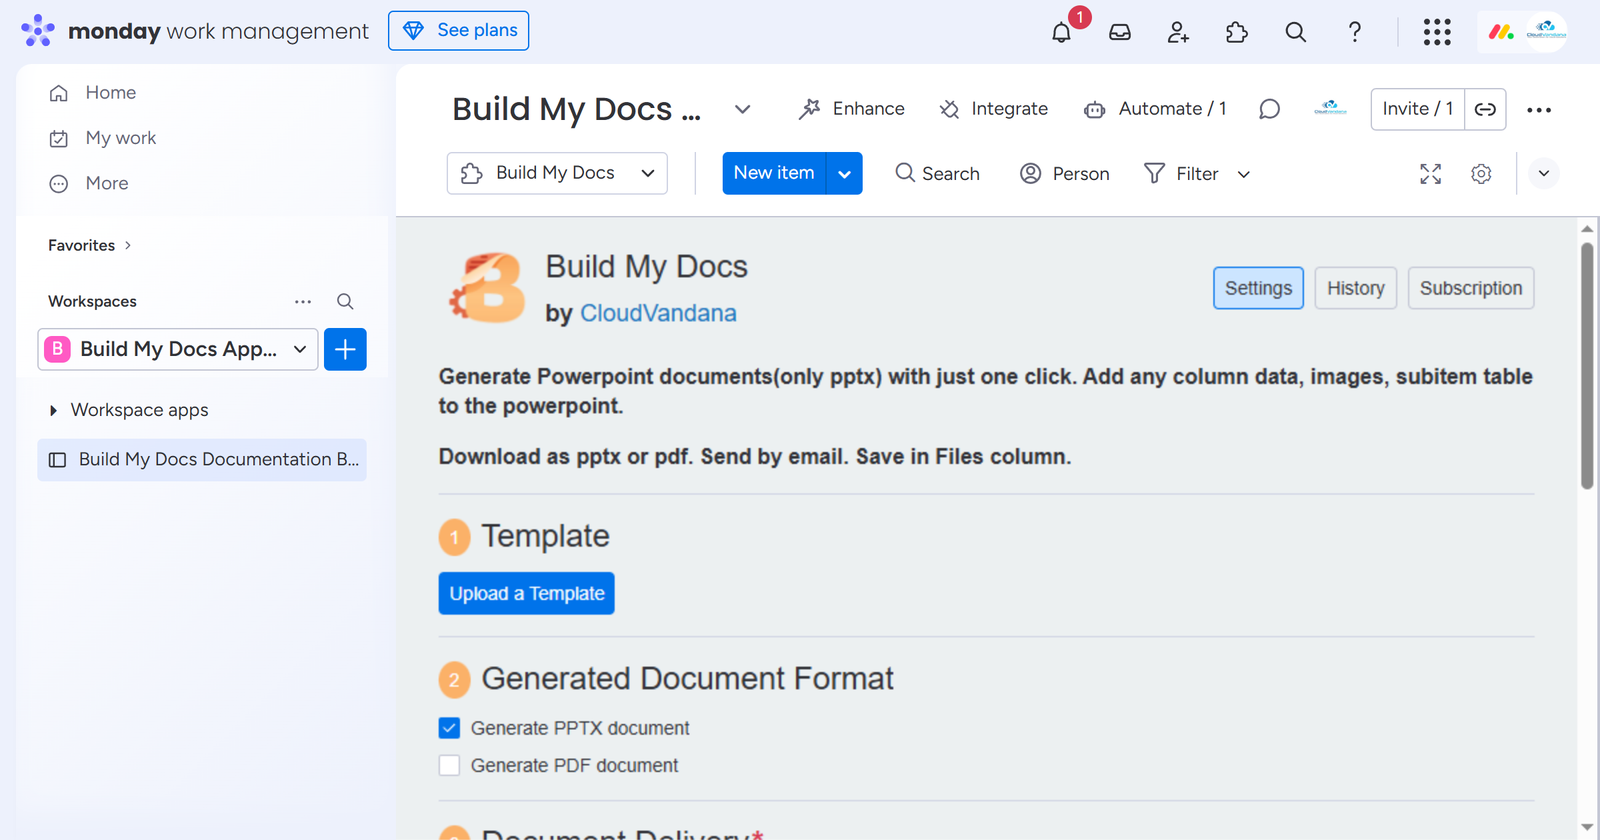Search workspaces with the magnifier icon
Image resolution: width=1600 pixels, height=840 pixels.
pos(345,301)
